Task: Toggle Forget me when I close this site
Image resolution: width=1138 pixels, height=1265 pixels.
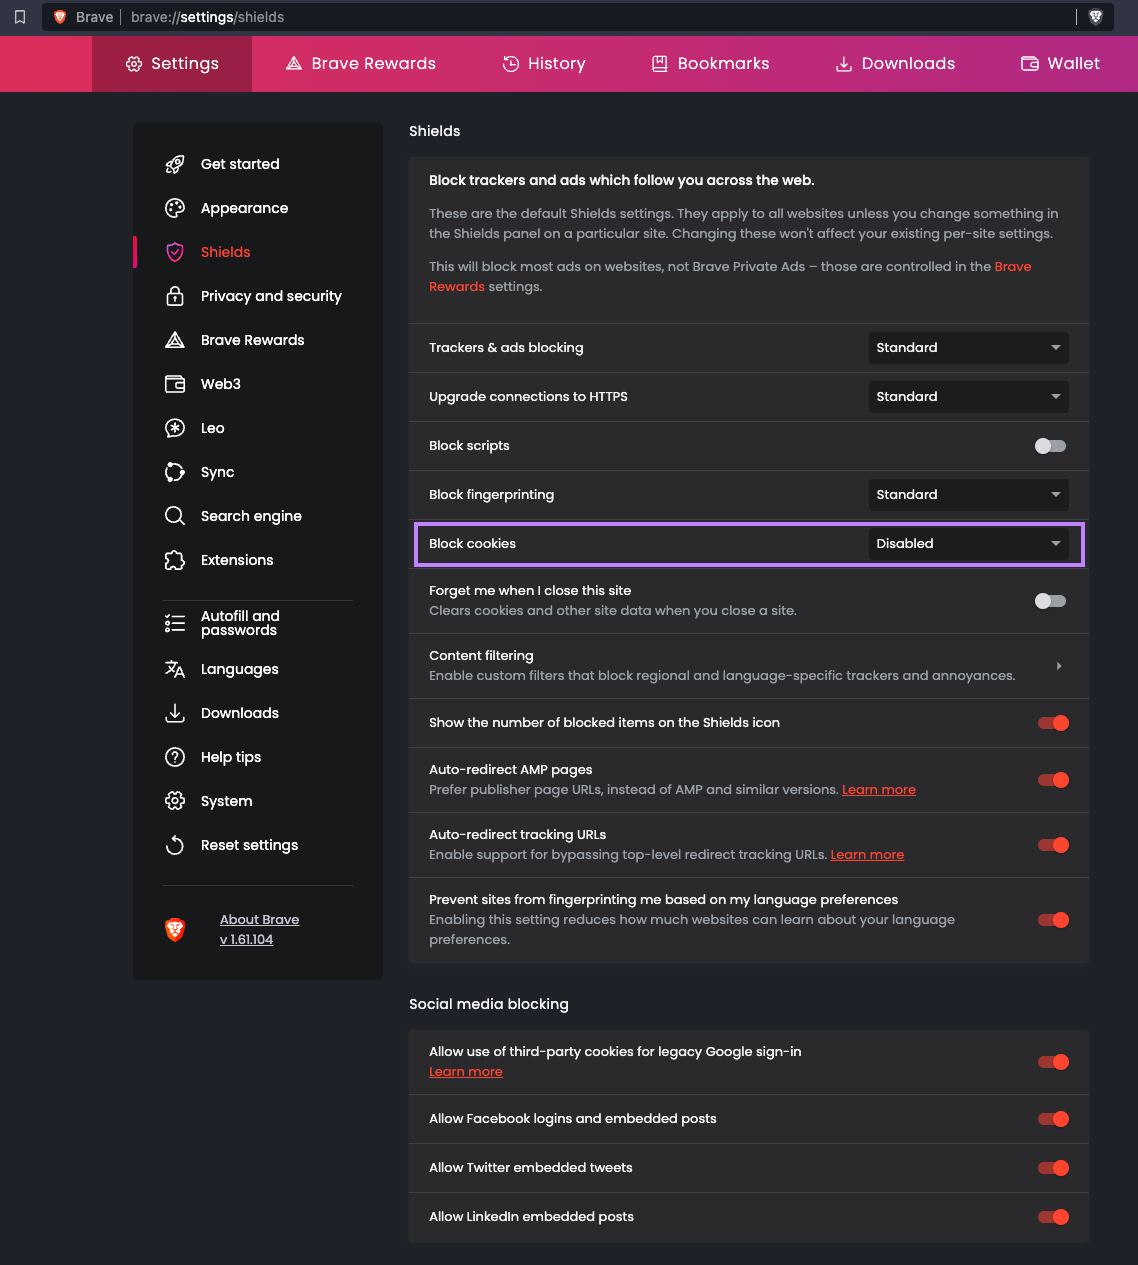Action: (x=1050, y=601)
